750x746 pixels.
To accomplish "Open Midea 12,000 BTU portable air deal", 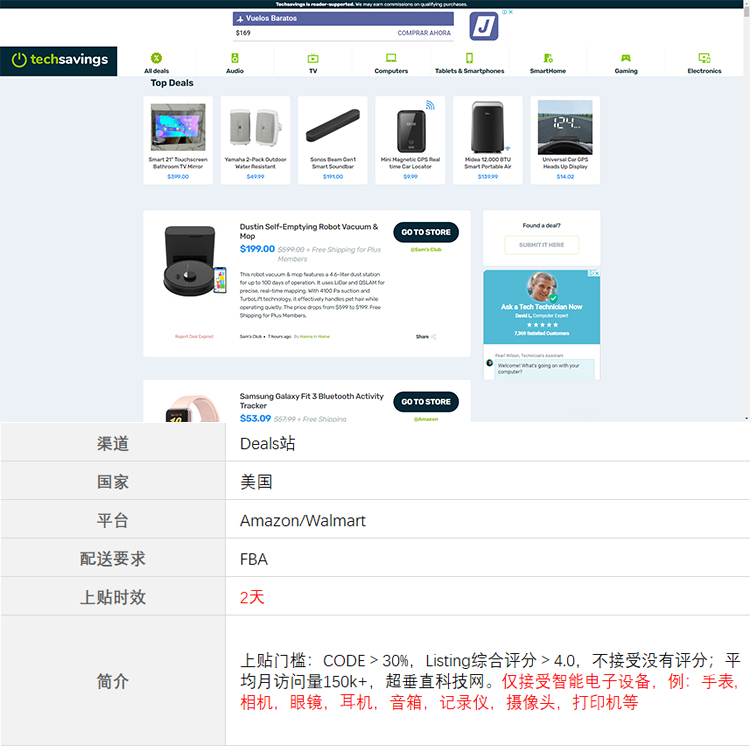I will 488,140.
